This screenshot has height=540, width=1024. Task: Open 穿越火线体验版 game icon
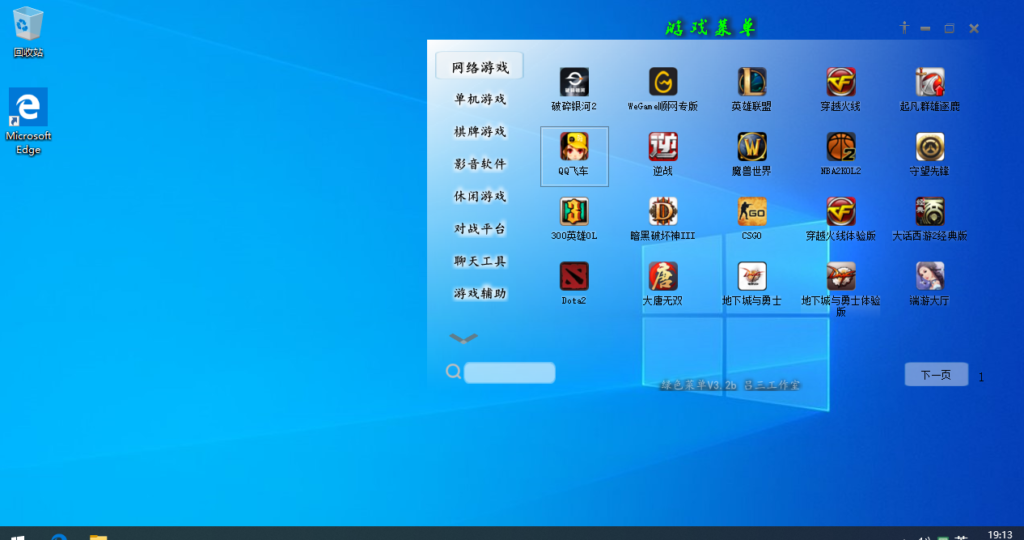tap(840, 212)
